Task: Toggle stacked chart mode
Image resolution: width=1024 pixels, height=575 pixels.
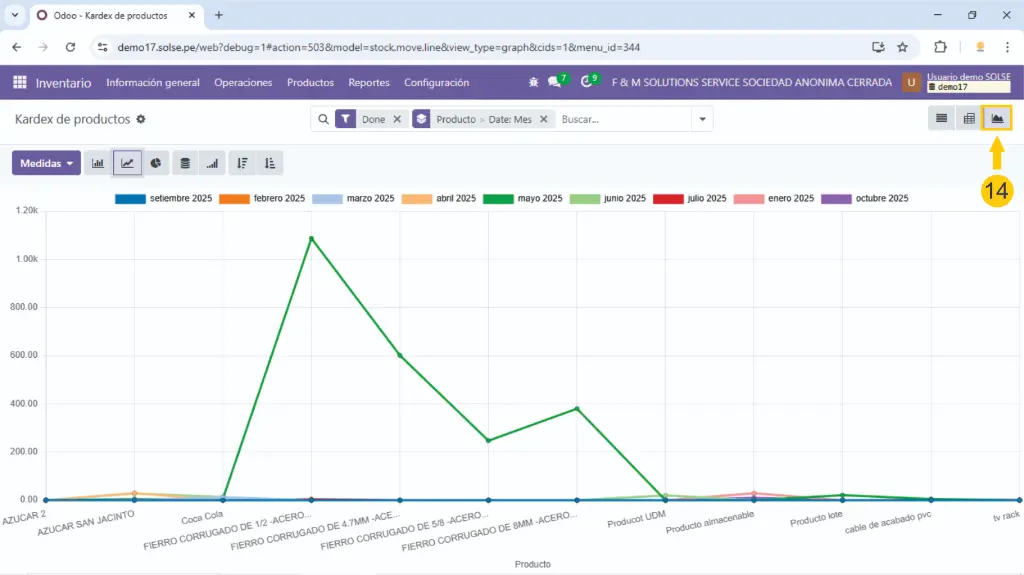Action: click(184, 163)
